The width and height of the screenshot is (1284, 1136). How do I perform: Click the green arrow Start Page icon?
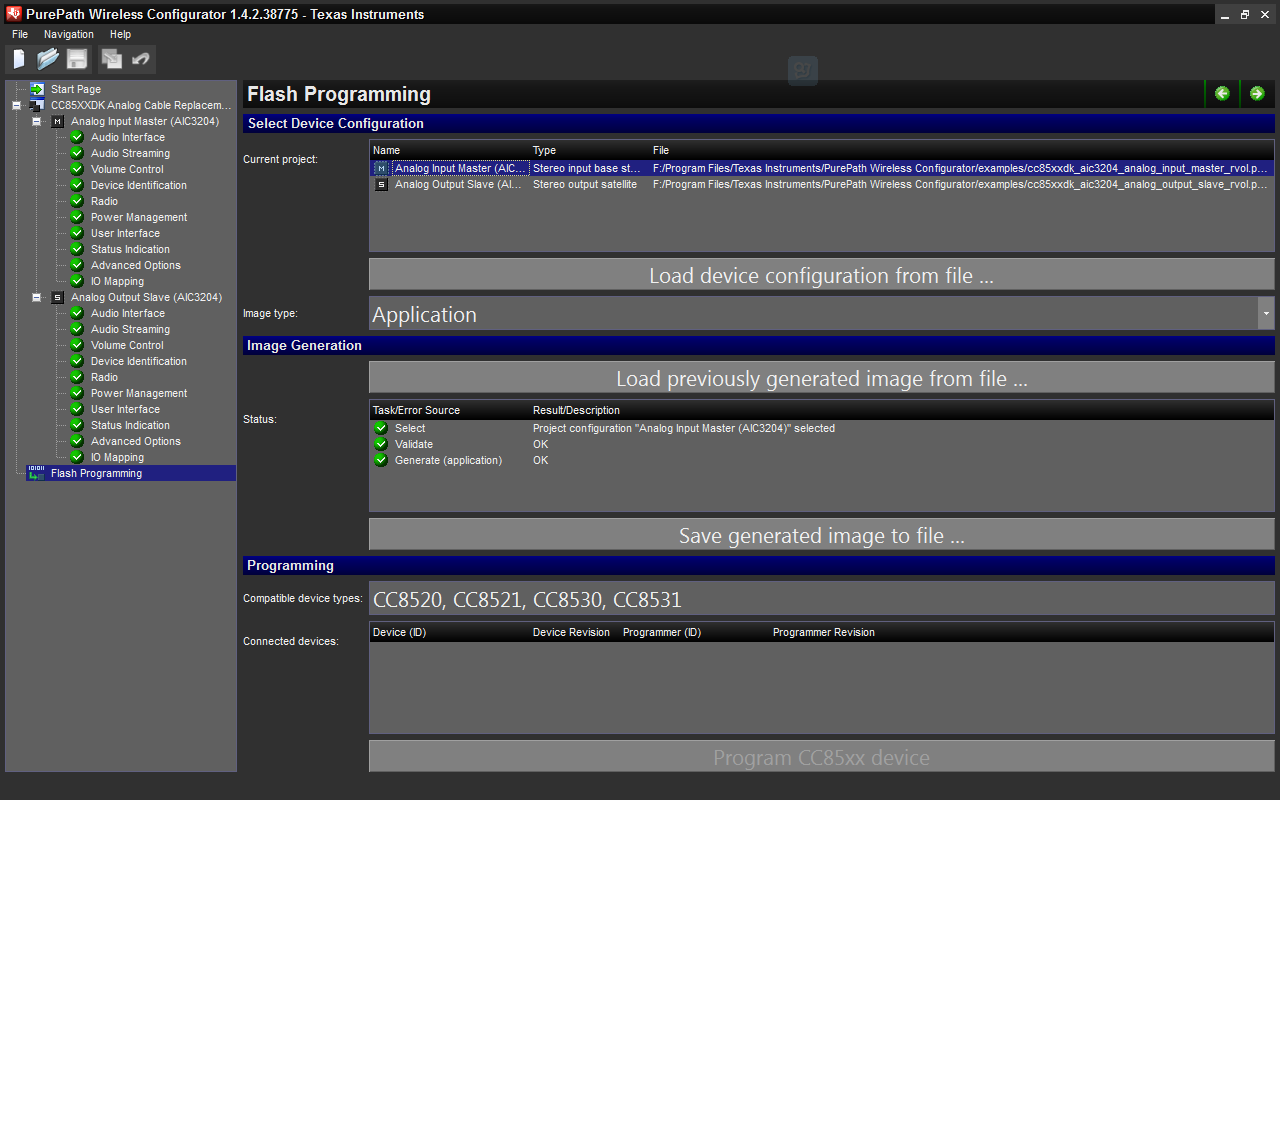tap(37, 89)
